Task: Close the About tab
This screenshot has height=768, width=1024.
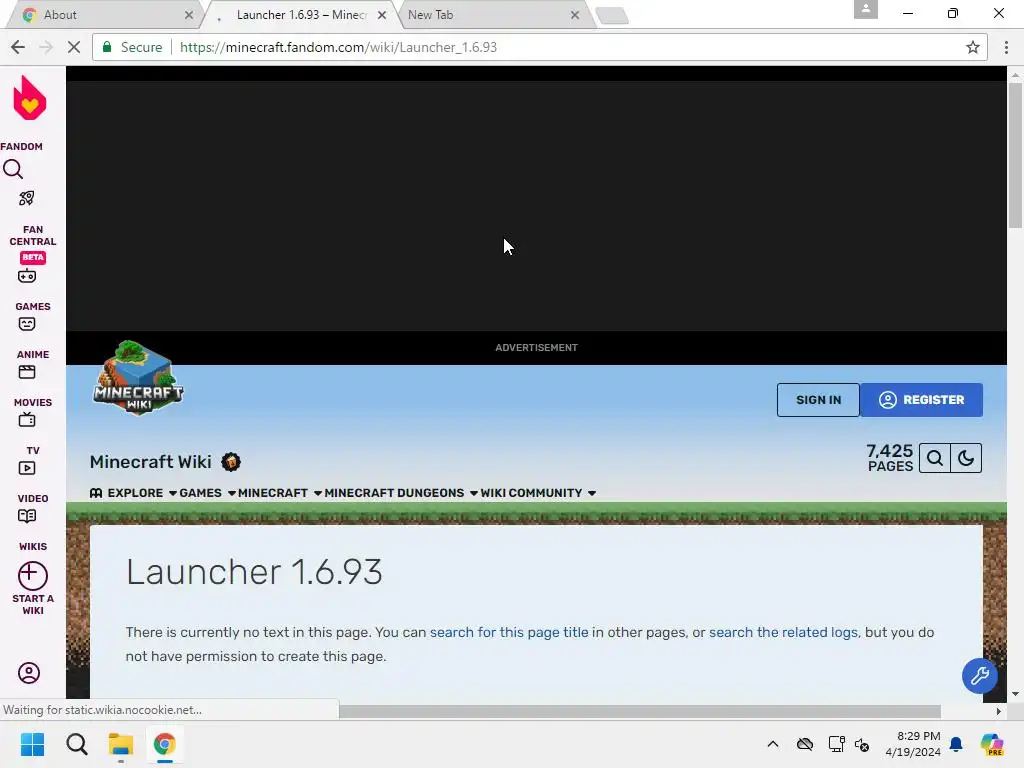Action: (189, 14)
